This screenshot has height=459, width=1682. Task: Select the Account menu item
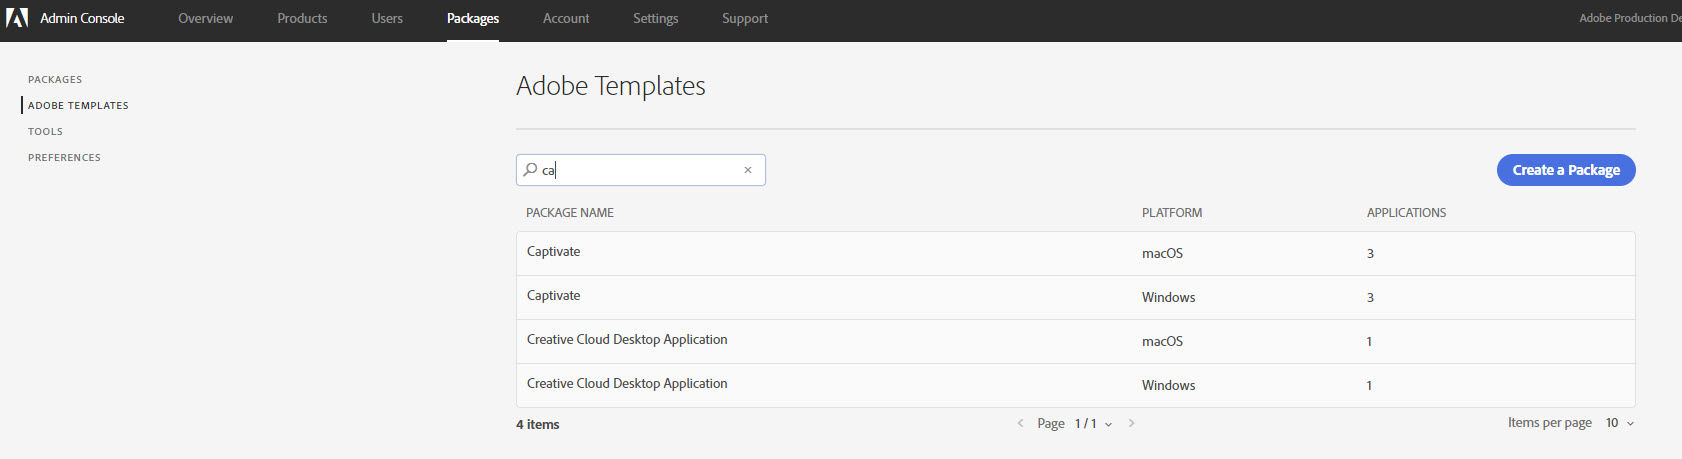pos(566,18)
